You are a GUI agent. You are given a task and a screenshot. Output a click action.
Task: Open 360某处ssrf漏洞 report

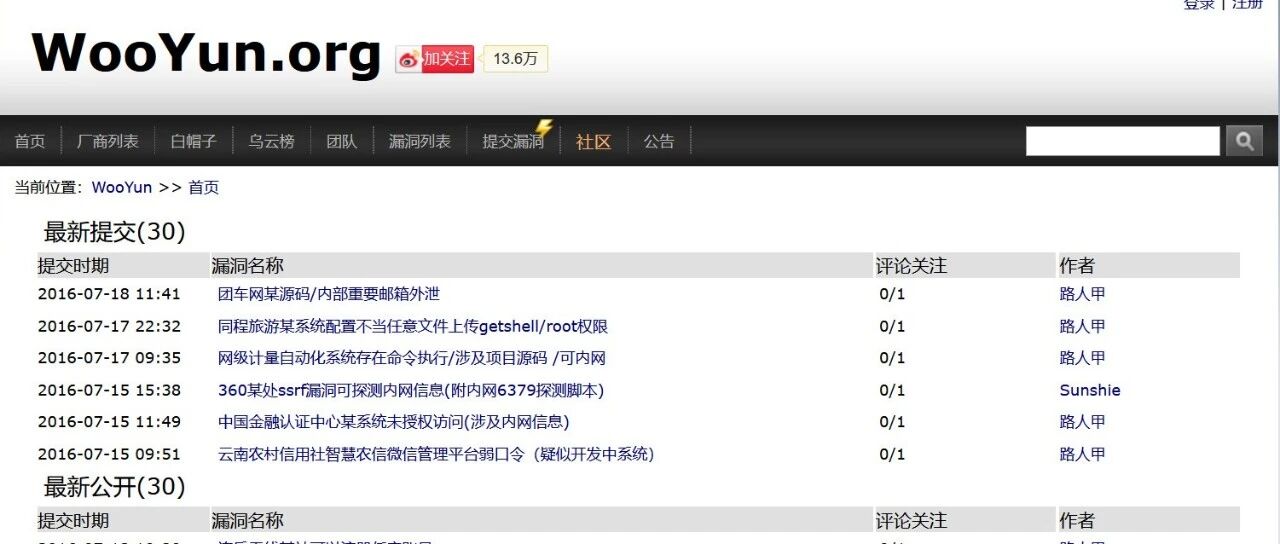[411, 390]
